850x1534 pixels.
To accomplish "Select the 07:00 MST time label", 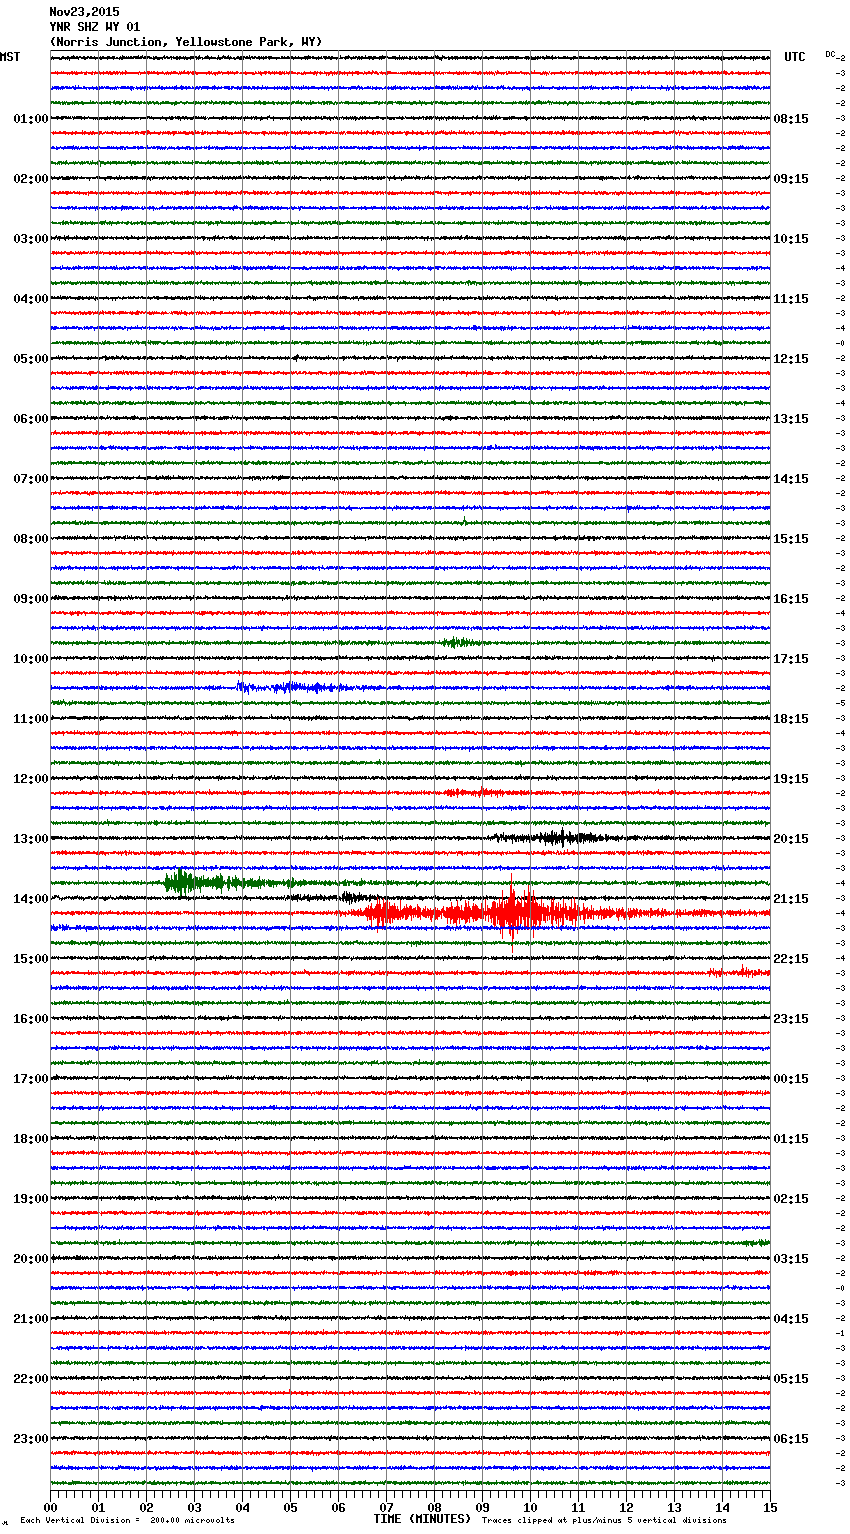I will point(30,479).
